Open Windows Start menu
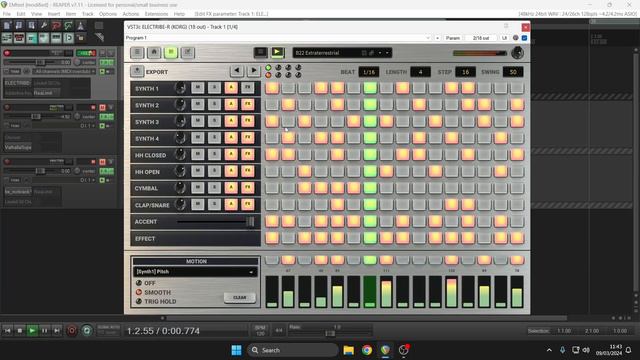The image size is (640, 360). pos(236,350)
